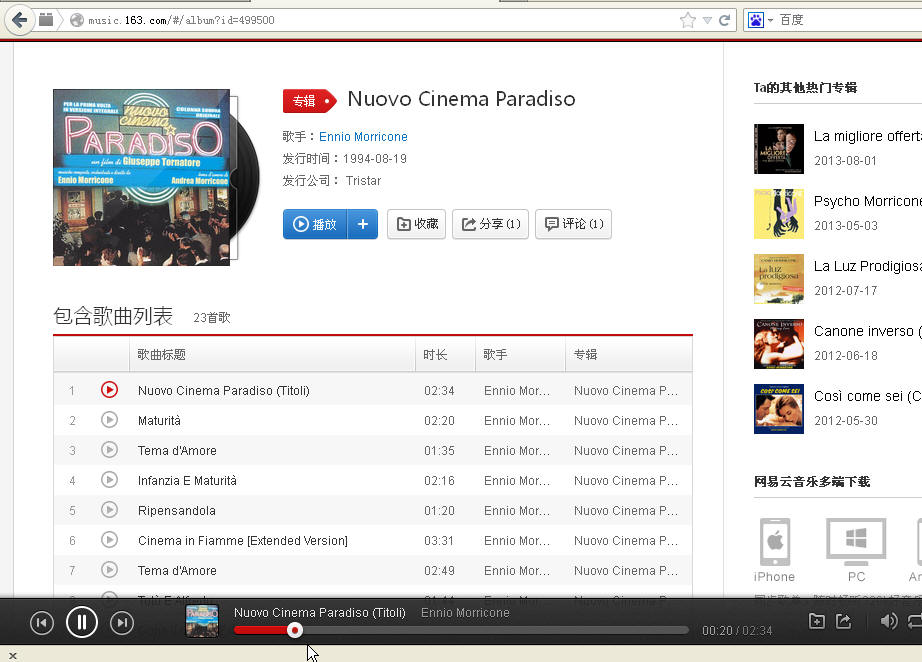Image resolution: width=922 pixels, height=662 pixels.
Task: Toggle the player volume speaker icon
Action: 888,621
